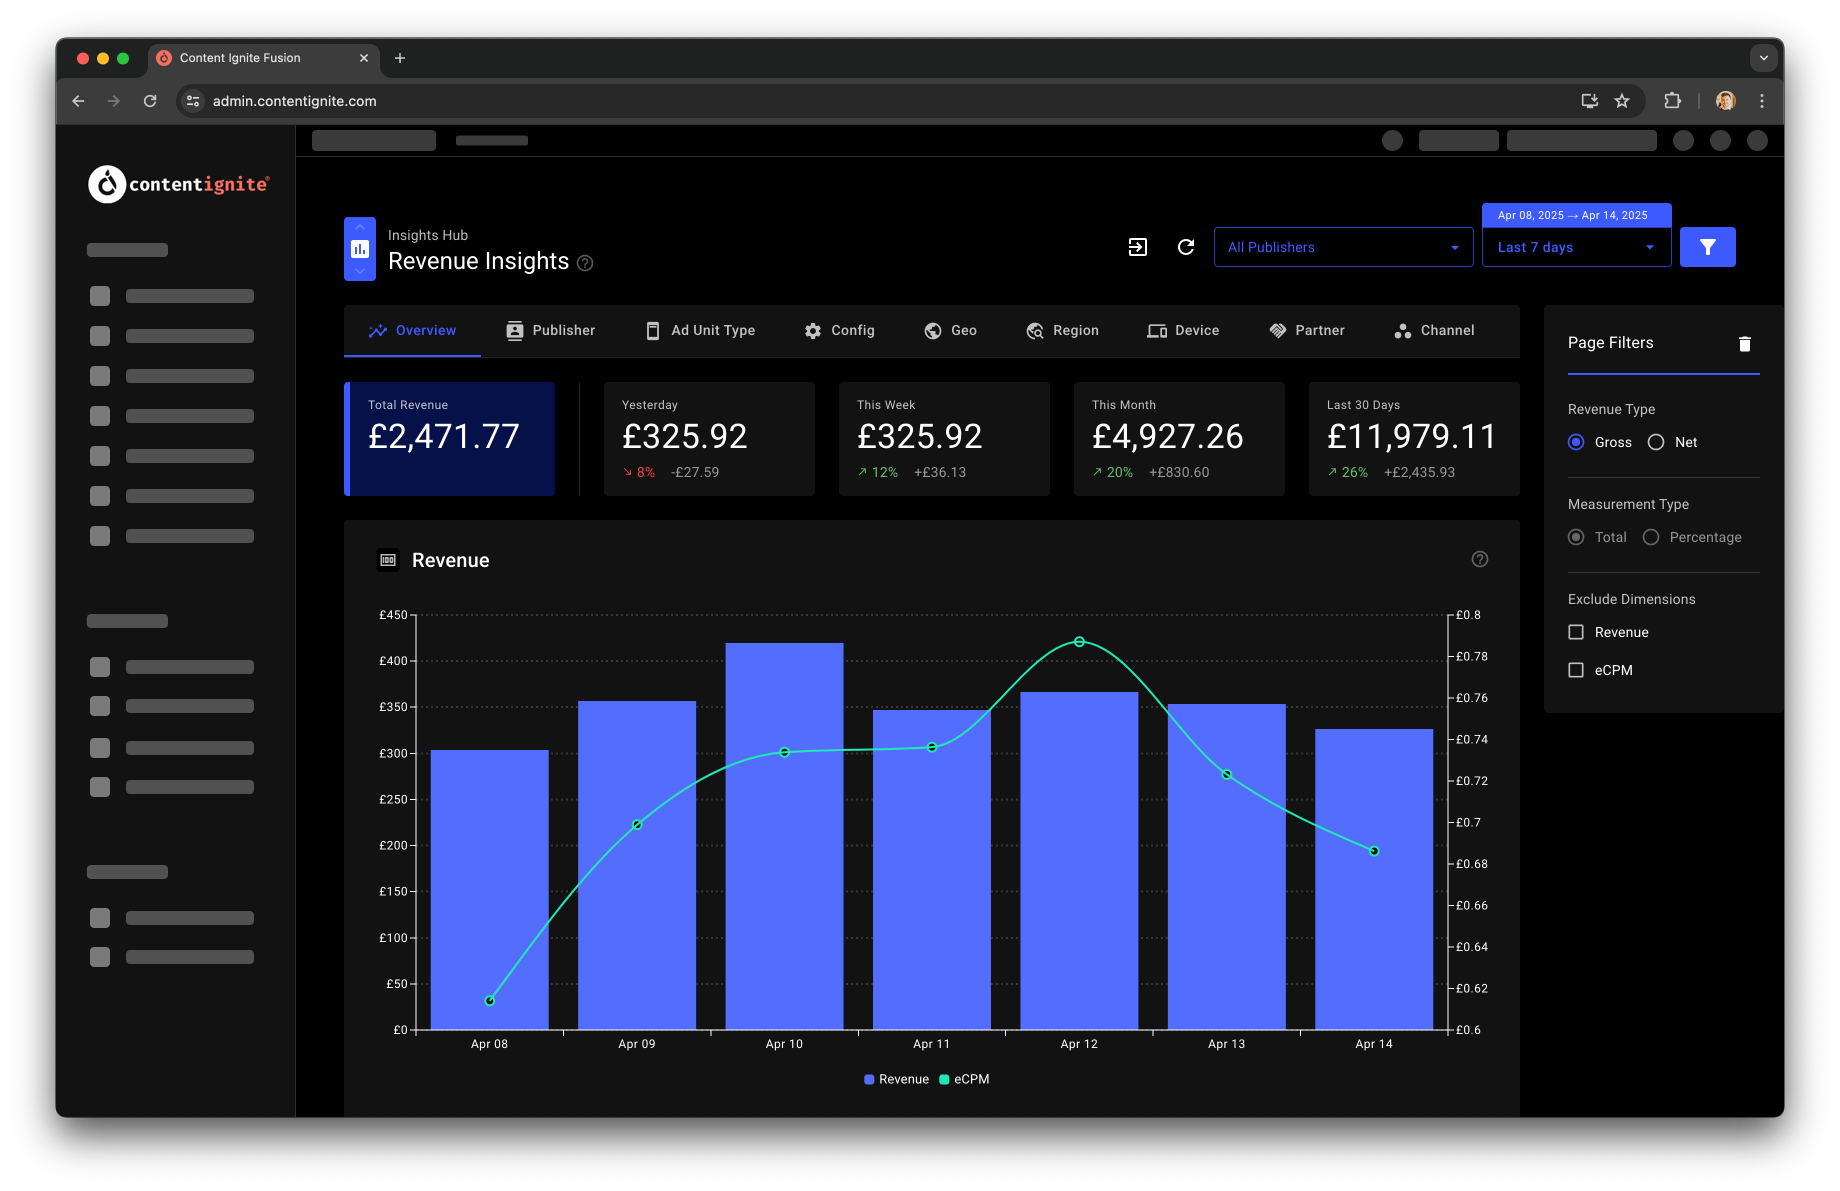Click the Content Ignite logo
Image resolution: width=1840 pixels, height=1191 pixels.
tap(178, 184)
